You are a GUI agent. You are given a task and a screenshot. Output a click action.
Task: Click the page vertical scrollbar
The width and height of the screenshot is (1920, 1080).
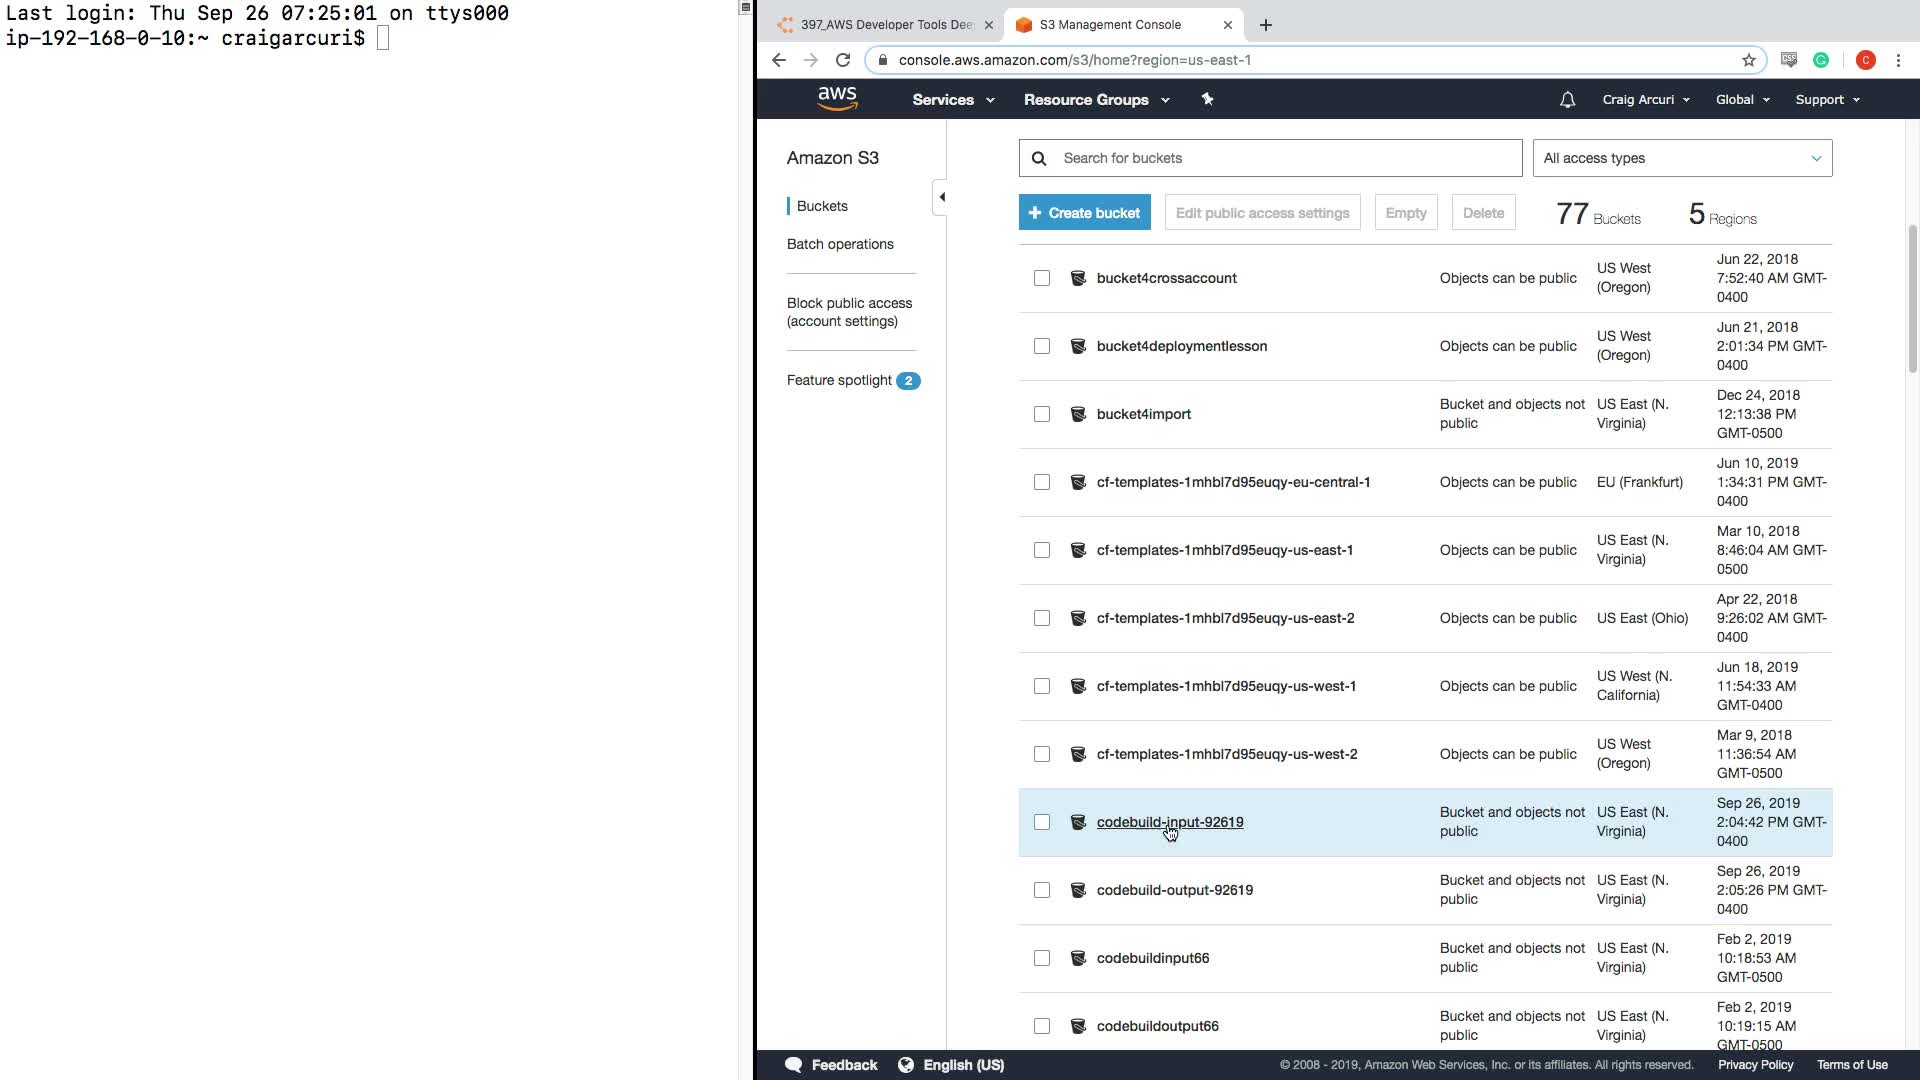(x=1912, y=300)
